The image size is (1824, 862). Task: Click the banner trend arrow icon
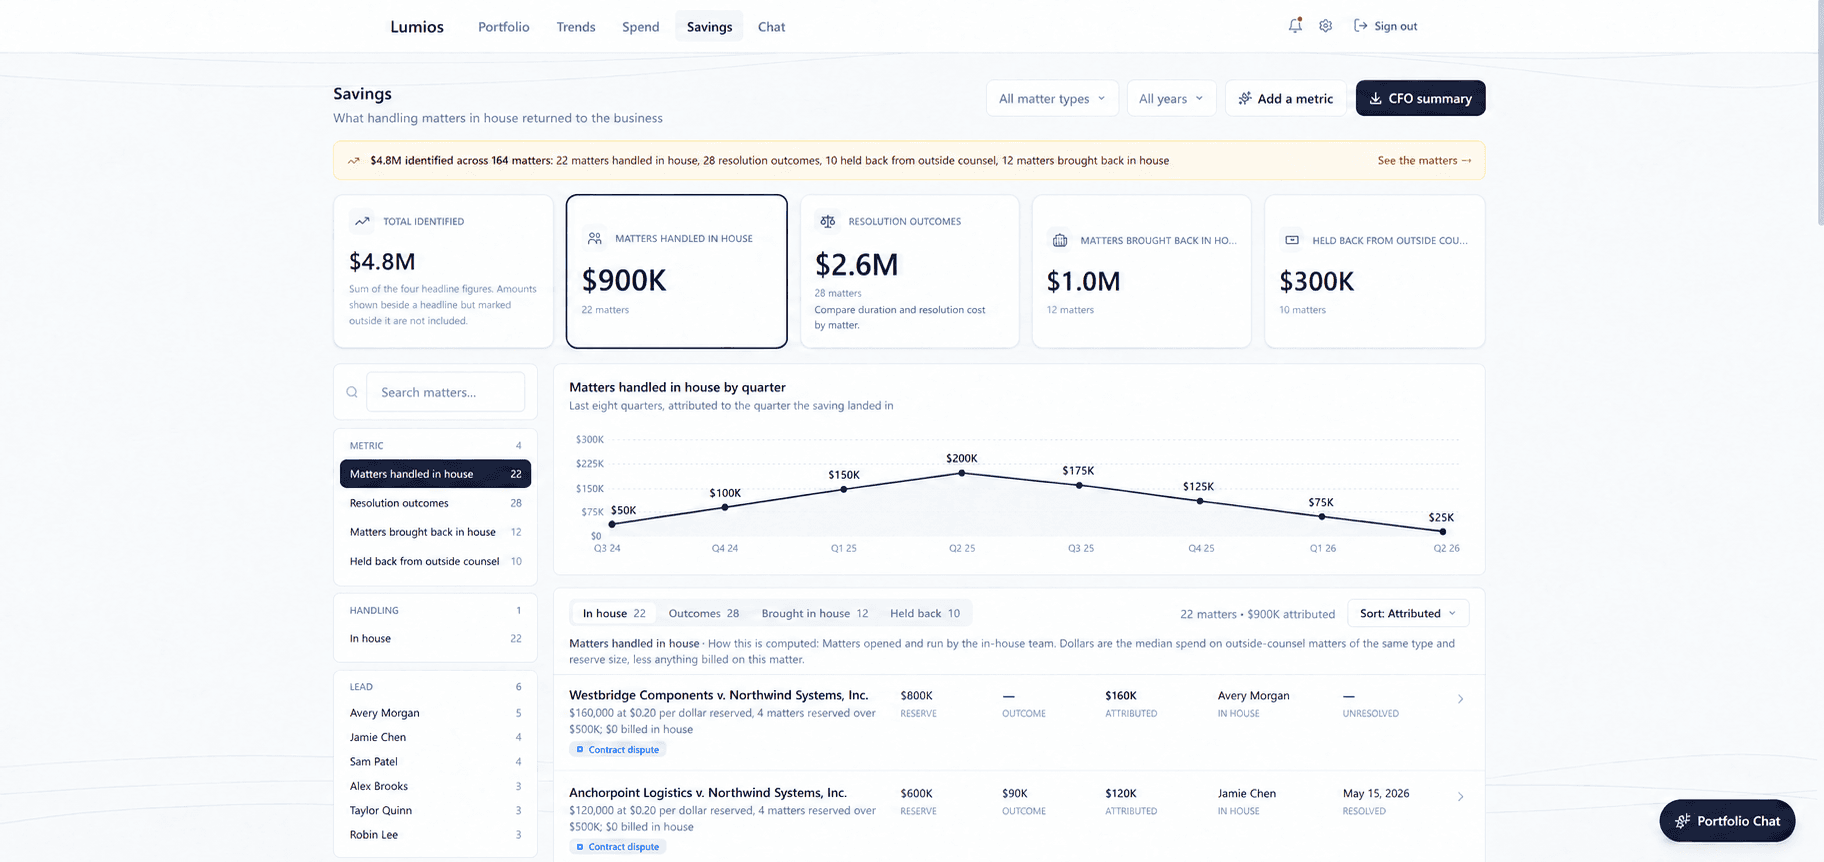(x=353, y=160)
